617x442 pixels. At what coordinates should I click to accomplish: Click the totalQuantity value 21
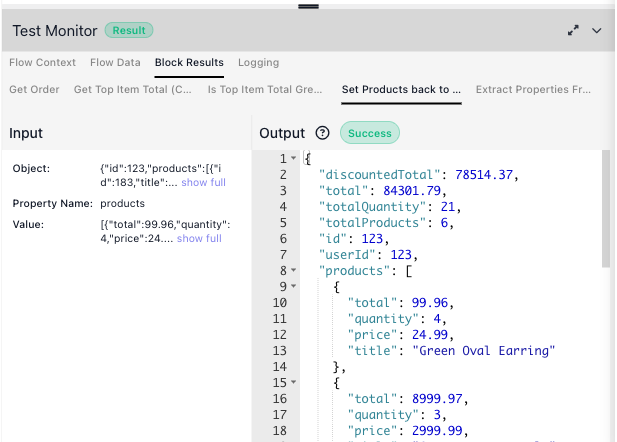[x=448, y=207]
